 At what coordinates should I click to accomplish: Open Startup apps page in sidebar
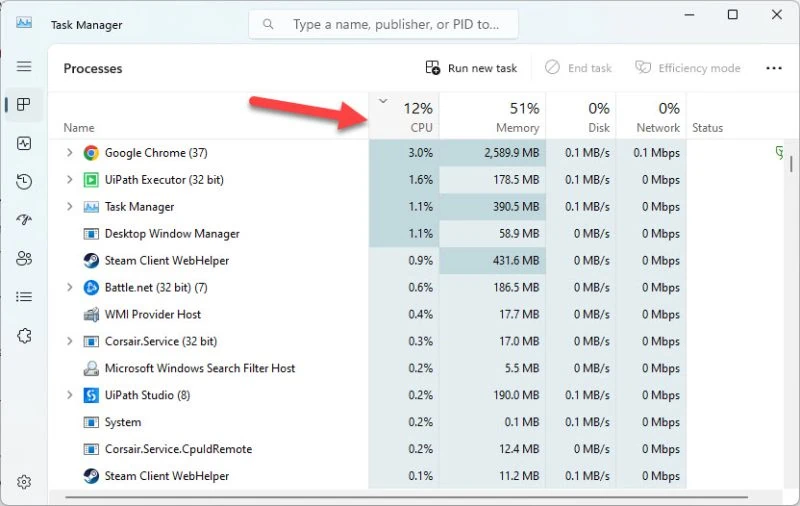click(24, 220)
